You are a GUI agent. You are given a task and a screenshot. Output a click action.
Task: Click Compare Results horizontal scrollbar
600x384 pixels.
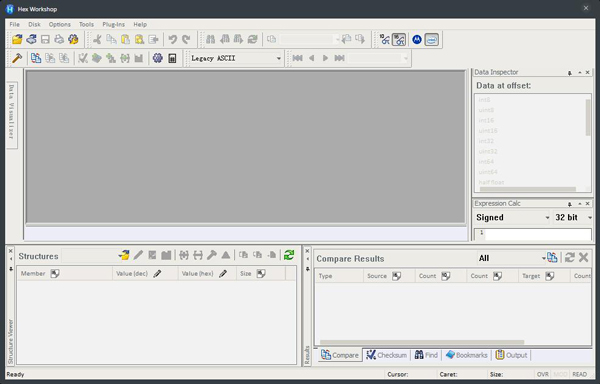tap(422, 342)
